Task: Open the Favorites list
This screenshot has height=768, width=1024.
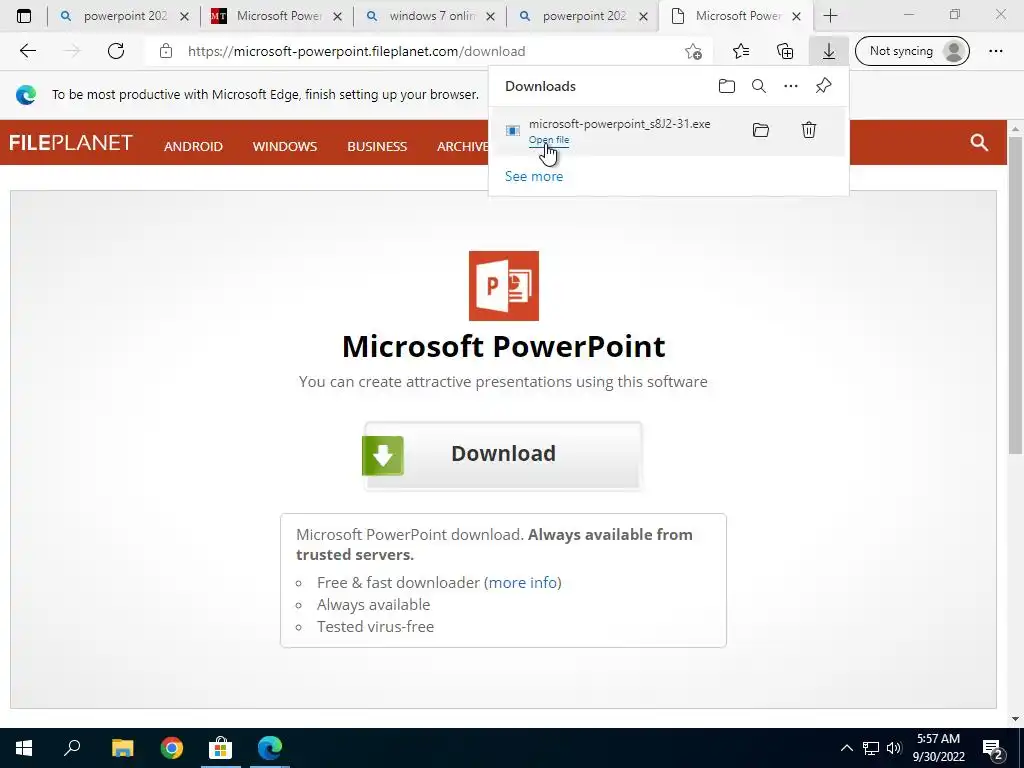Action: (x=741, y=51)
